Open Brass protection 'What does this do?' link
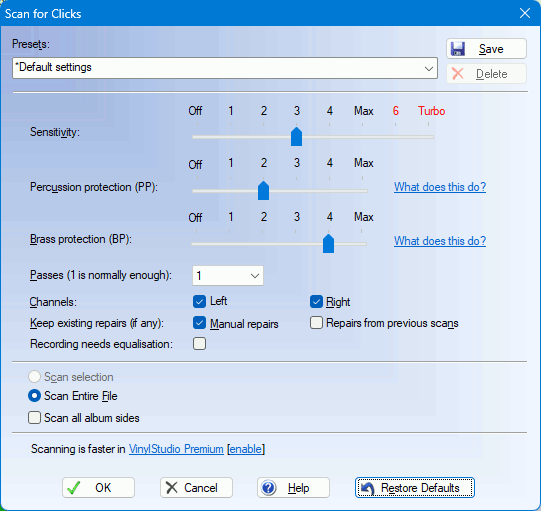The width and height of the screenshot is (541, 511). tap(440, 240)
